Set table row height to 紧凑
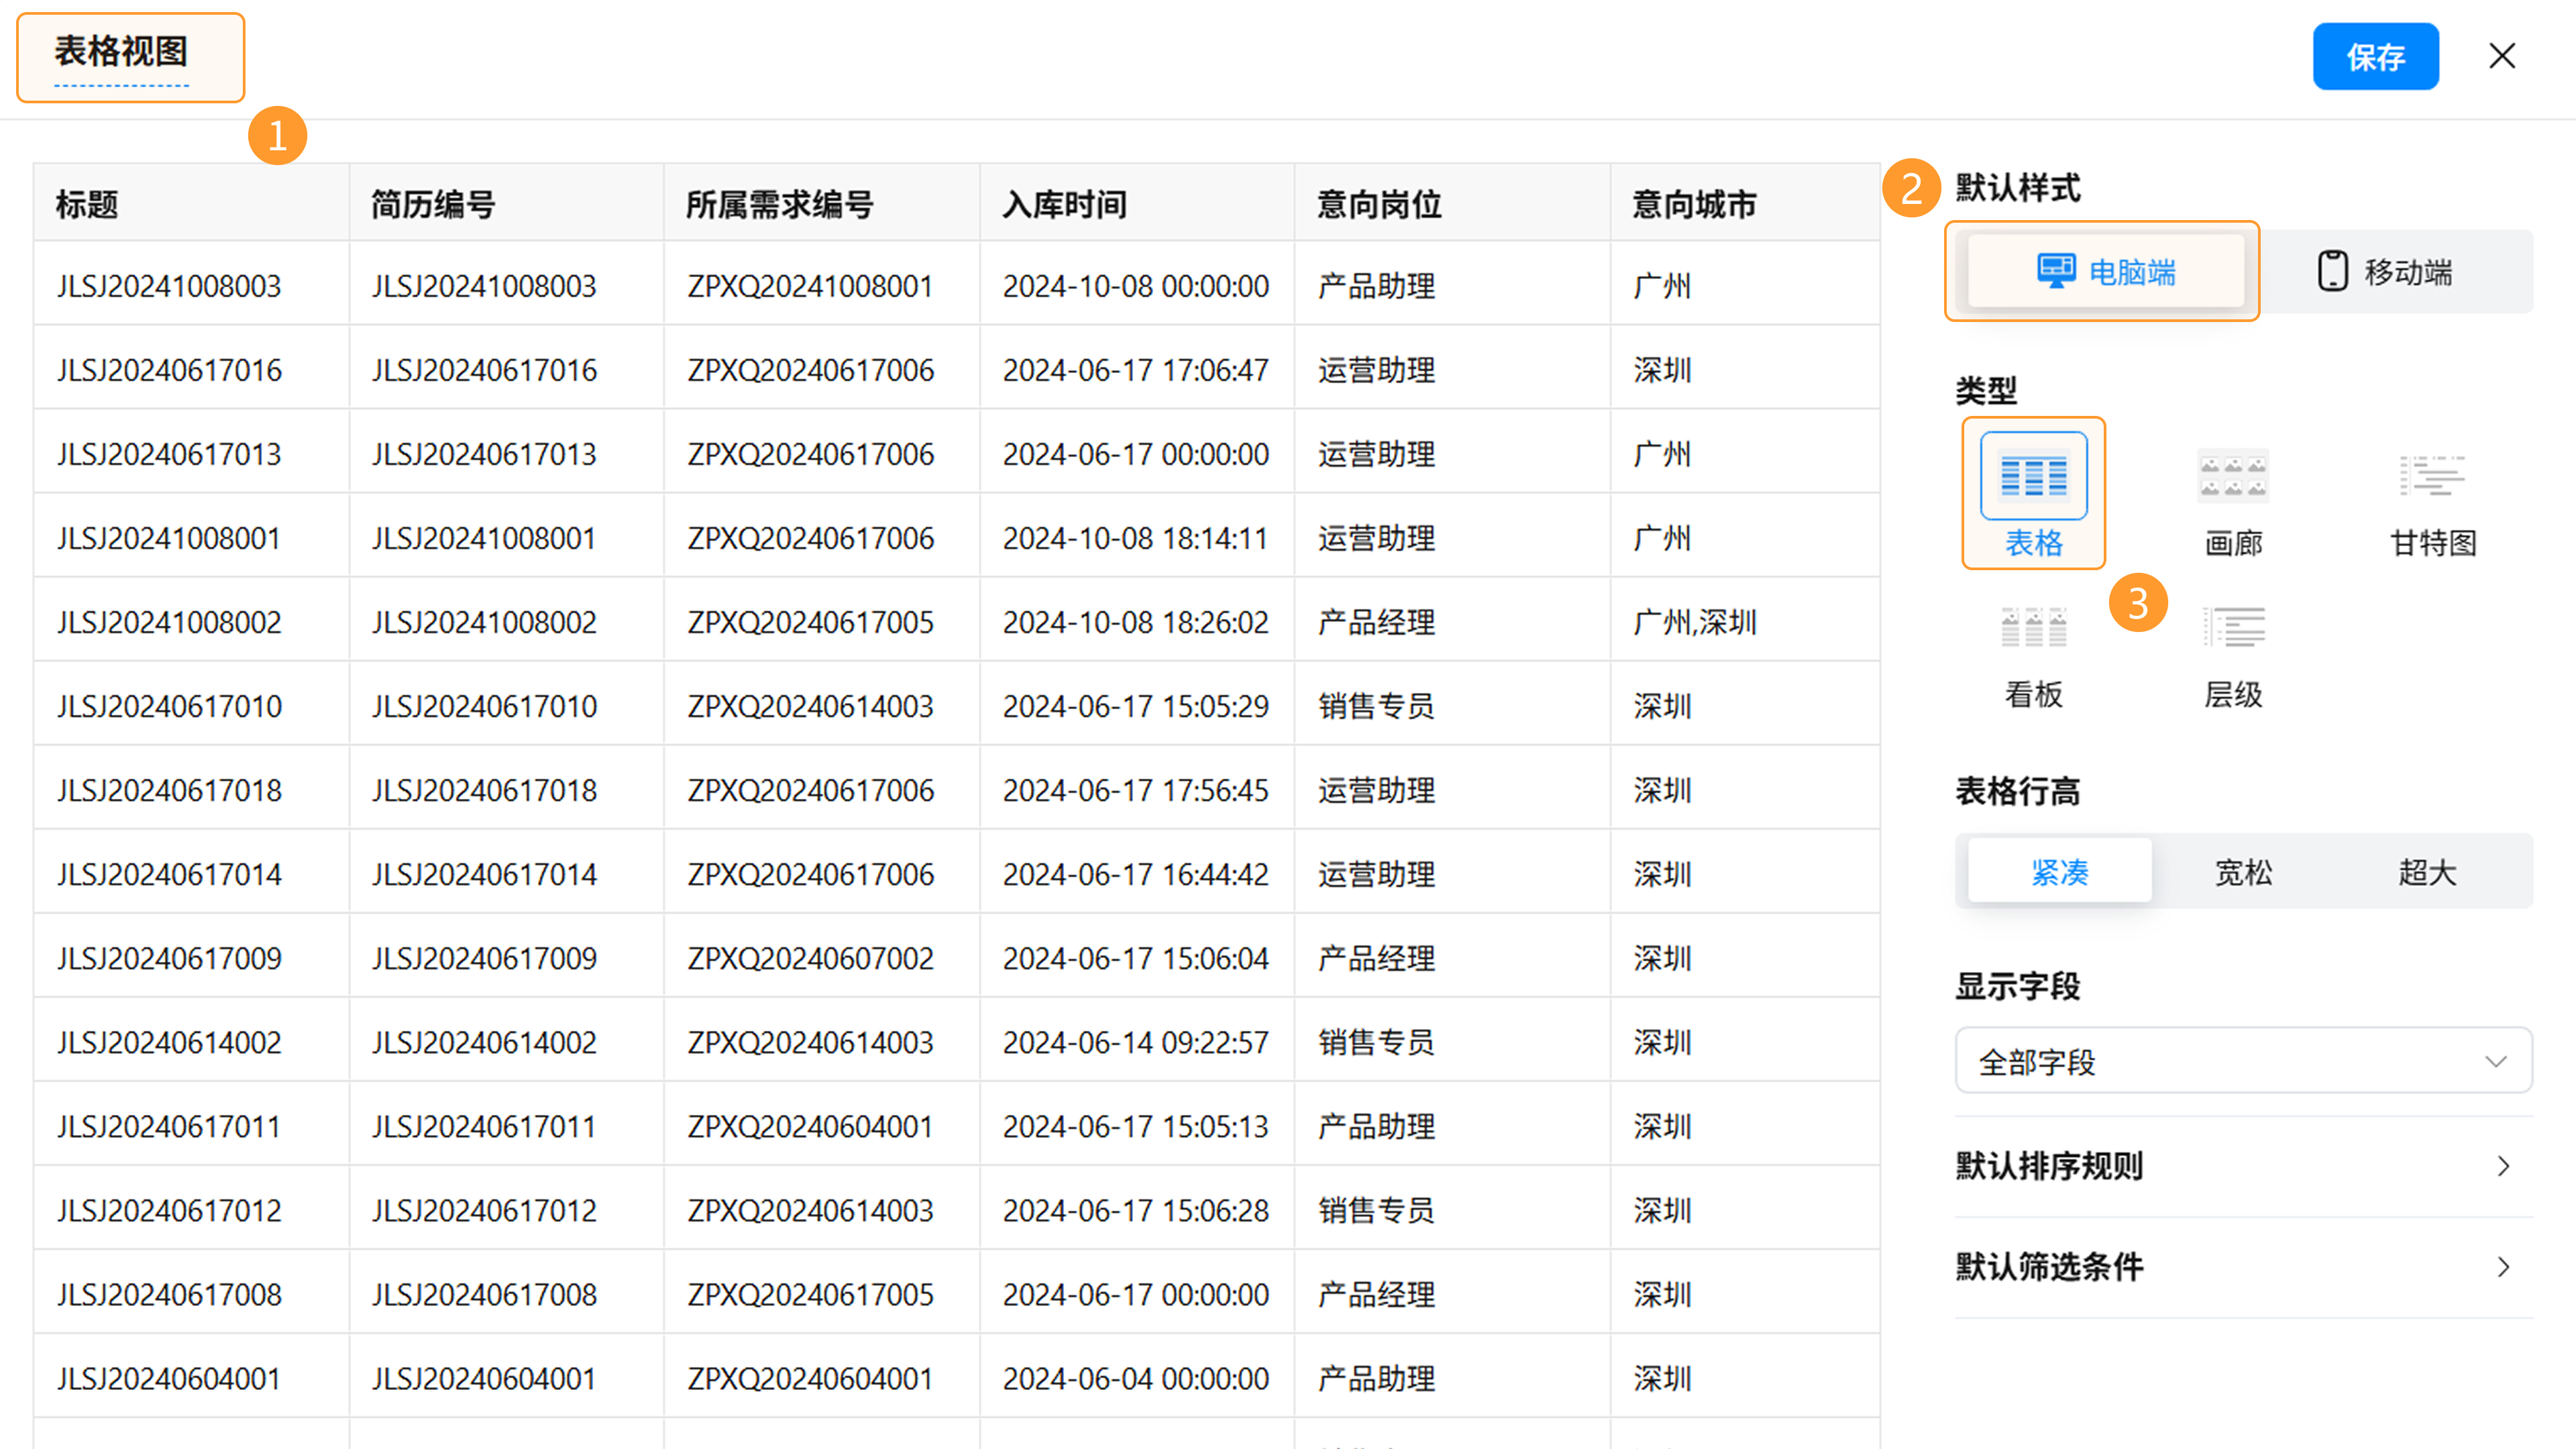 click(x=2059, y=872)
